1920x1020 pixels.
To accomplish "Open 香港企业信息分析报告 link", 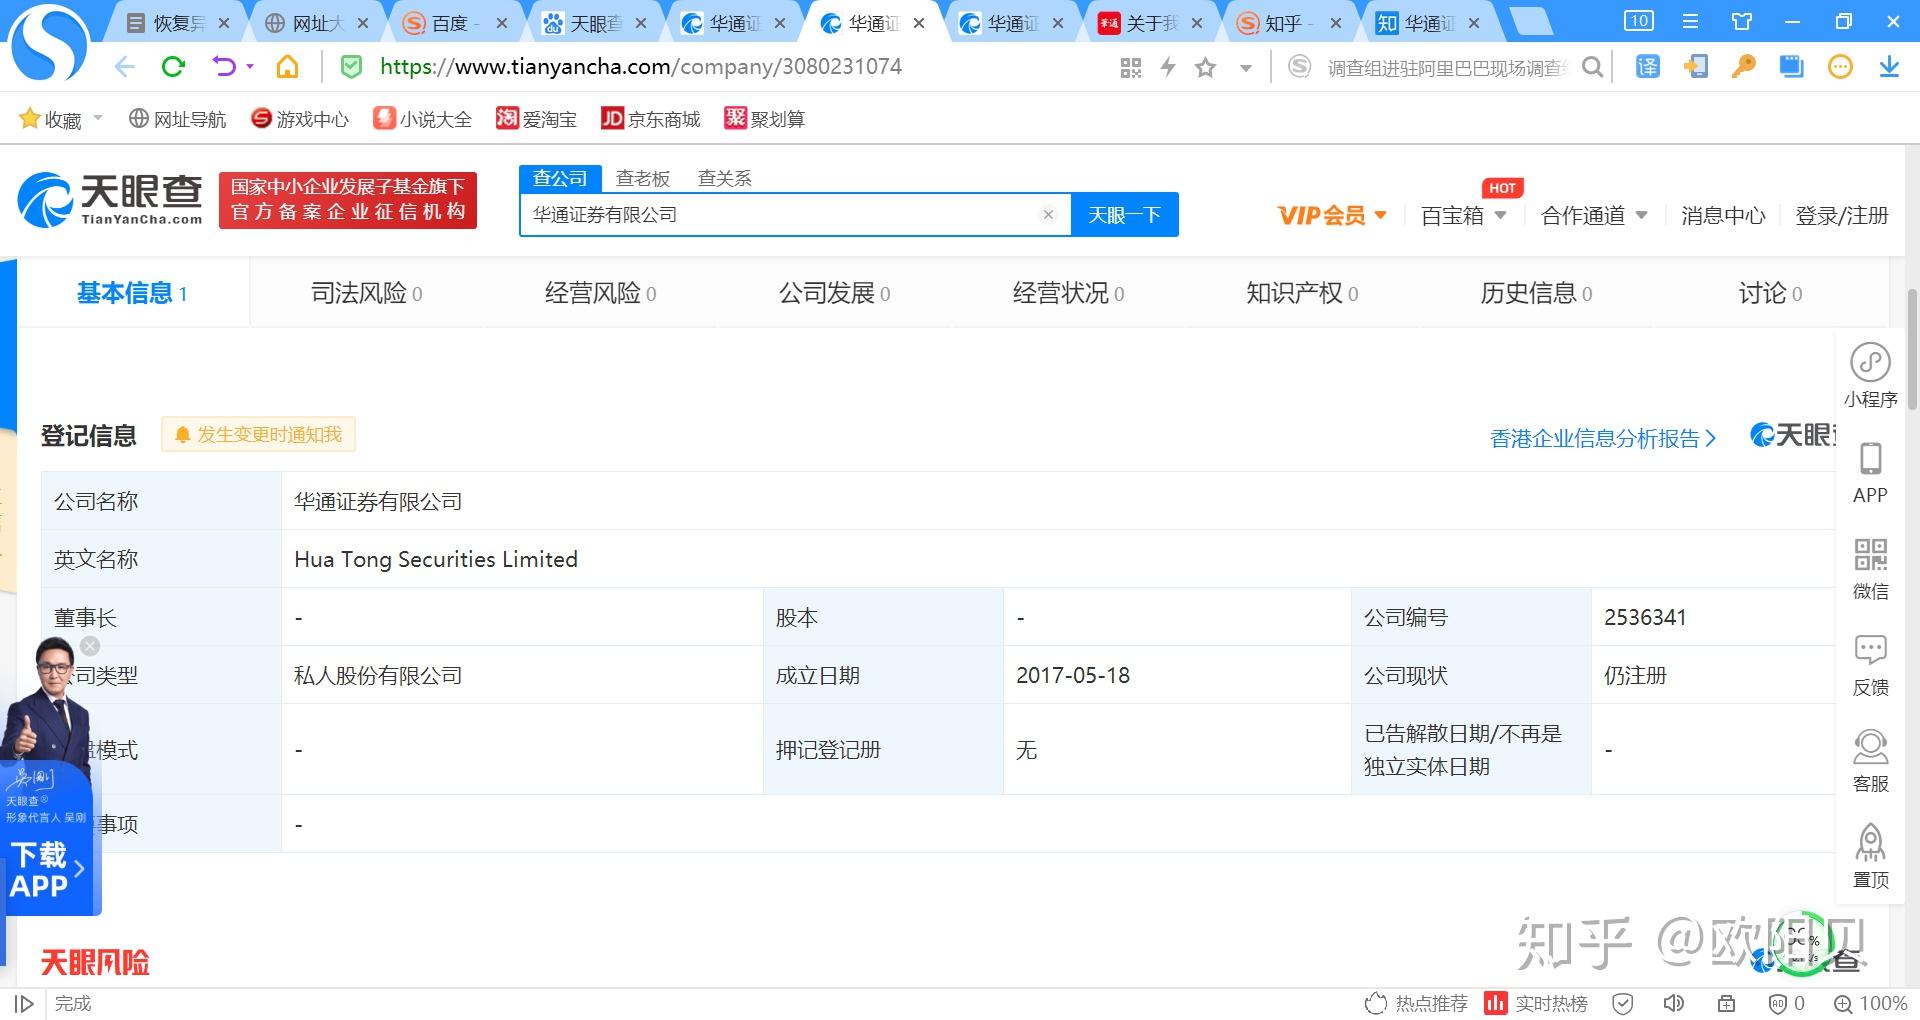I will coord(1603,438).
